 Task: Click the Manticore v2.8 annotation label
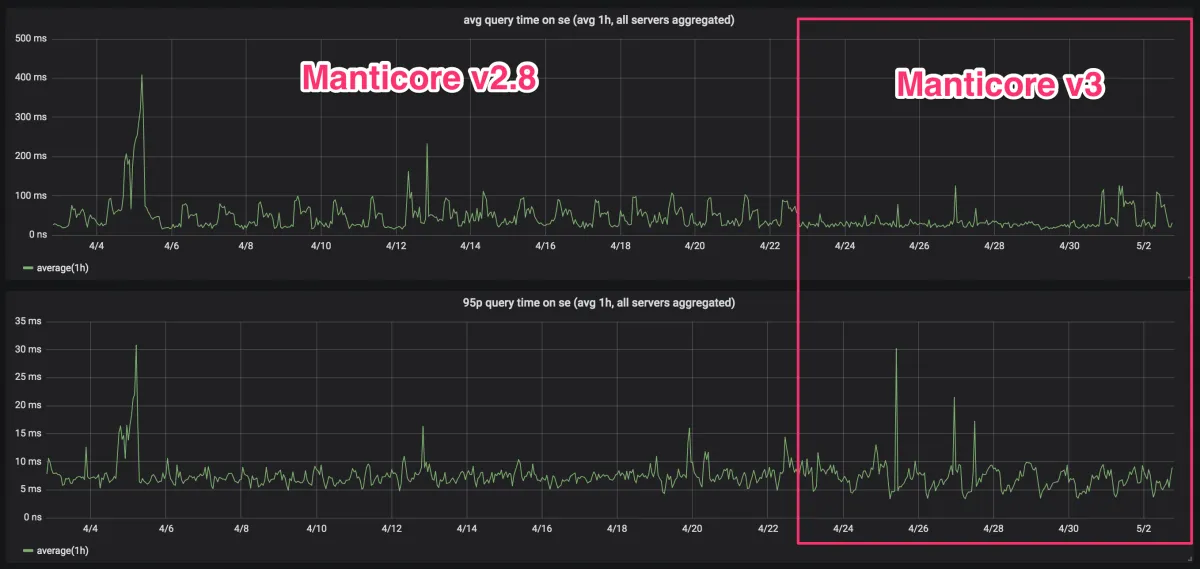420,78
